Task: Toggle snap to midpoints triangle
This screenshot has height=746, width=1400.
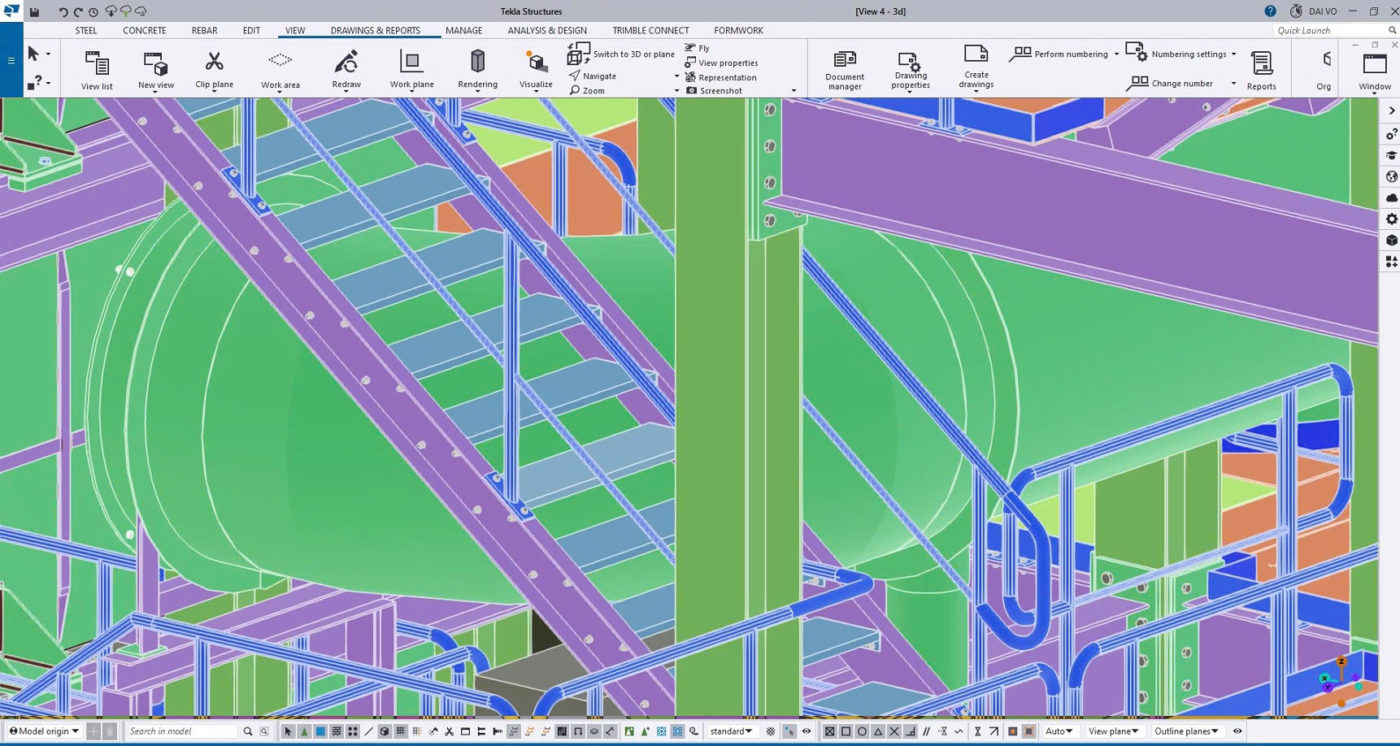Action: 878,731
